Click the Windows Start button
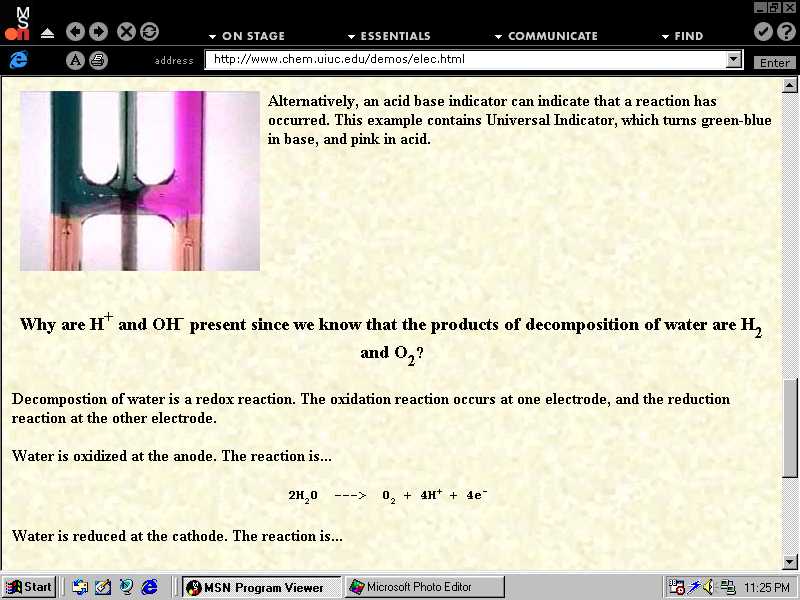This screenshot has height=600, width=800. pos(29,587)
